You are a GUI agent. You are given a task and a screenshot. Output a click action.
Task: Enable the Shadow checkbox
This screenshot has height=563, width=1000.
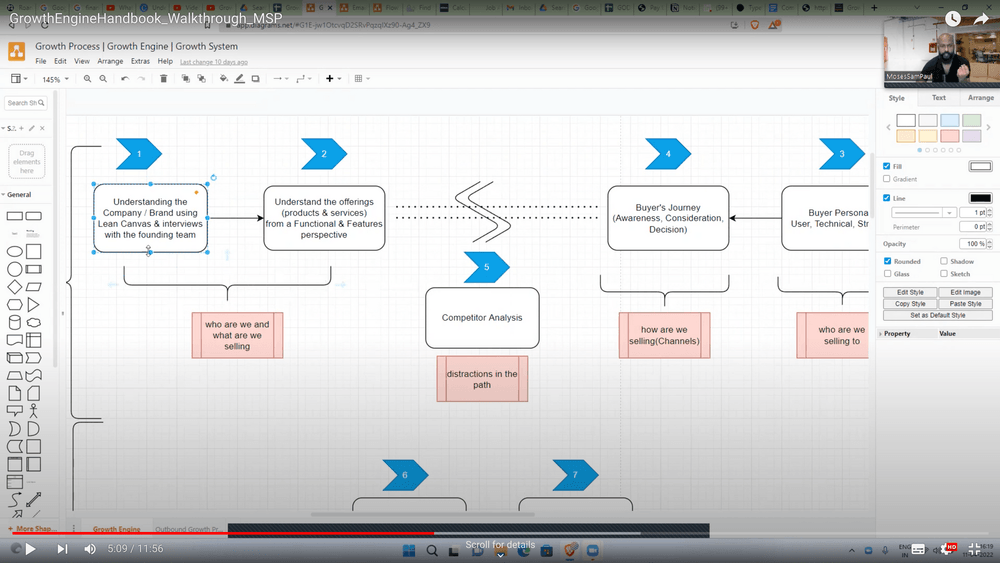[x=944, y=262]
